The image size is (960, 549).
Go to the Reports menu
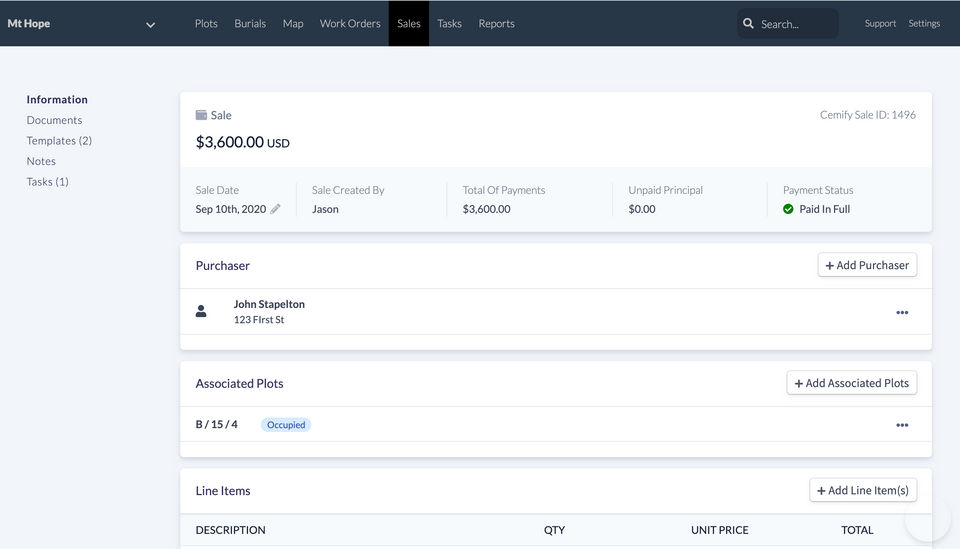(496, 23)
